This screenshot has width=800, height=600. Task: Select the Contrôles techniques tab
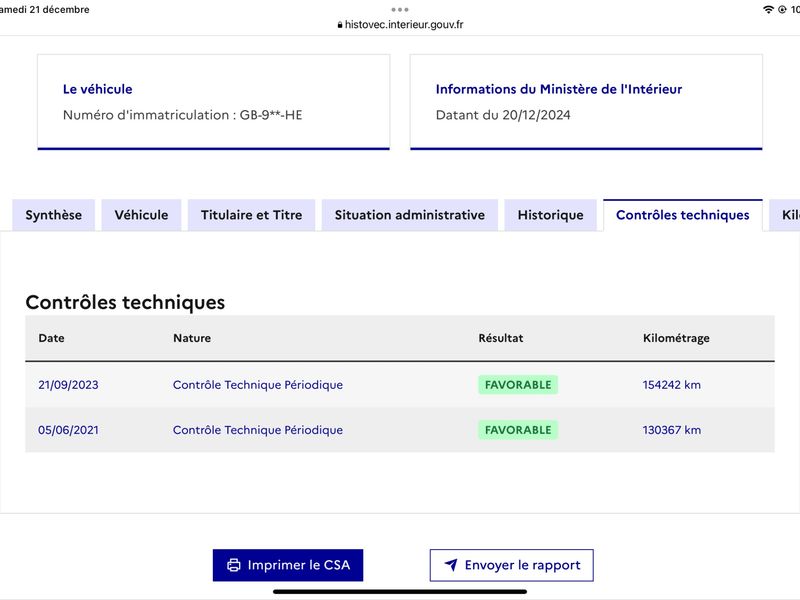coord(683,215)
